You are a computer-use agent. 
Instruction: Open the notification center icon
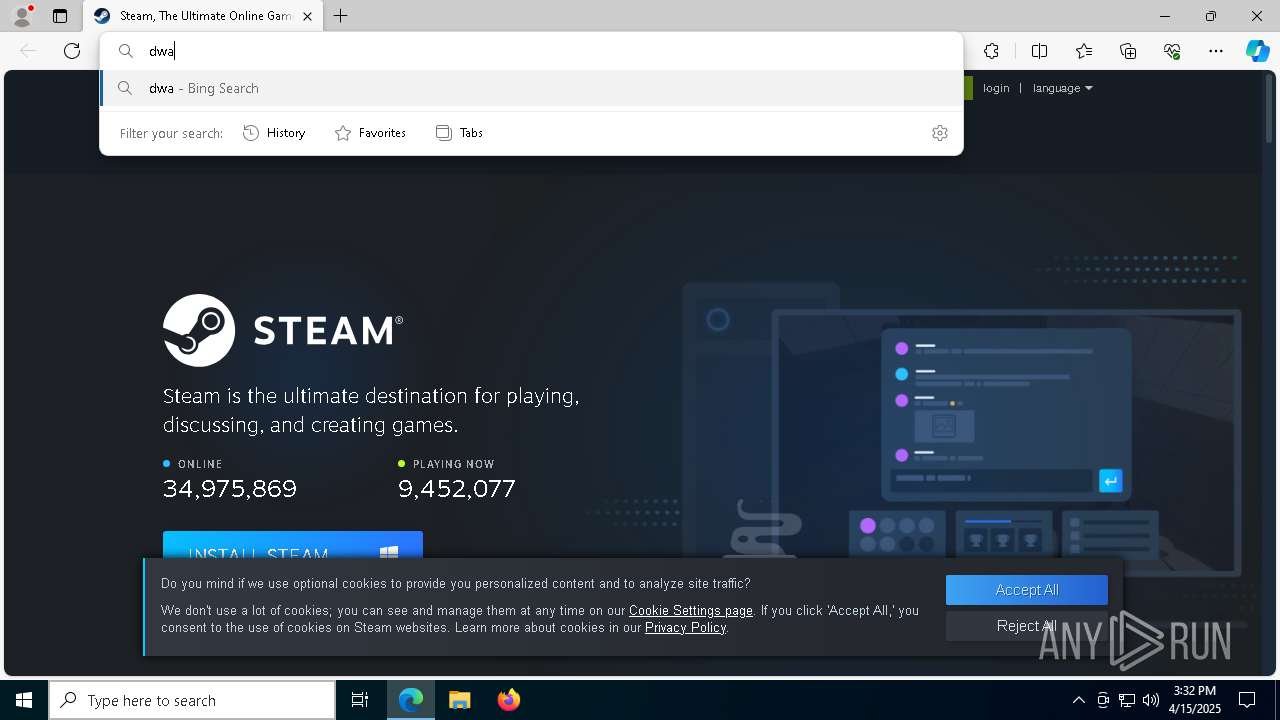[x=1247, y=700]
